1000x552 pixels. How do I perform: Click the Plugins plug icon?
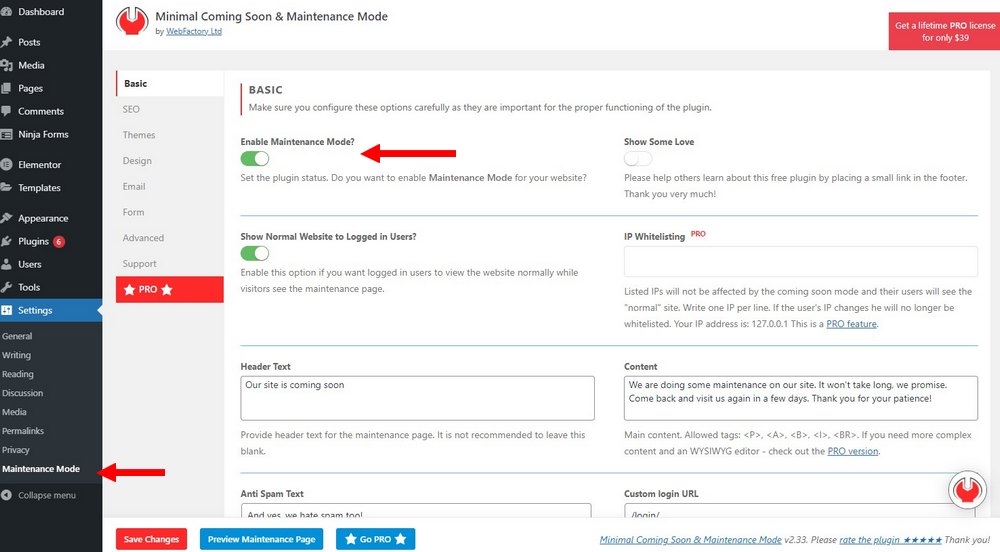pos(6,241)
